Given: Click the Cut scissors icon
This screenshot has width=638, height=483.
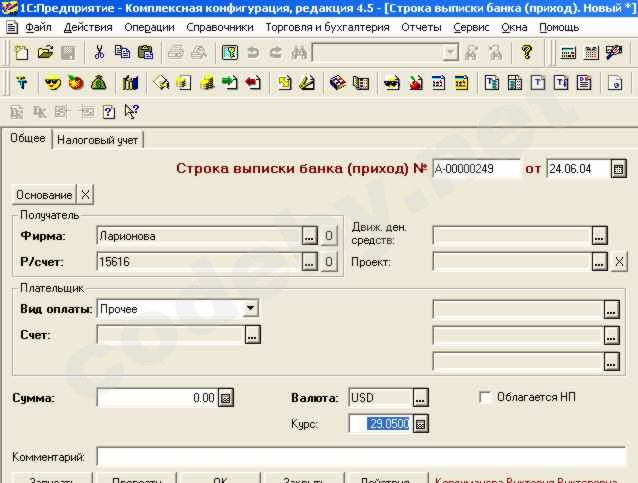Looking at the screenshot, I should pos(99,52).
